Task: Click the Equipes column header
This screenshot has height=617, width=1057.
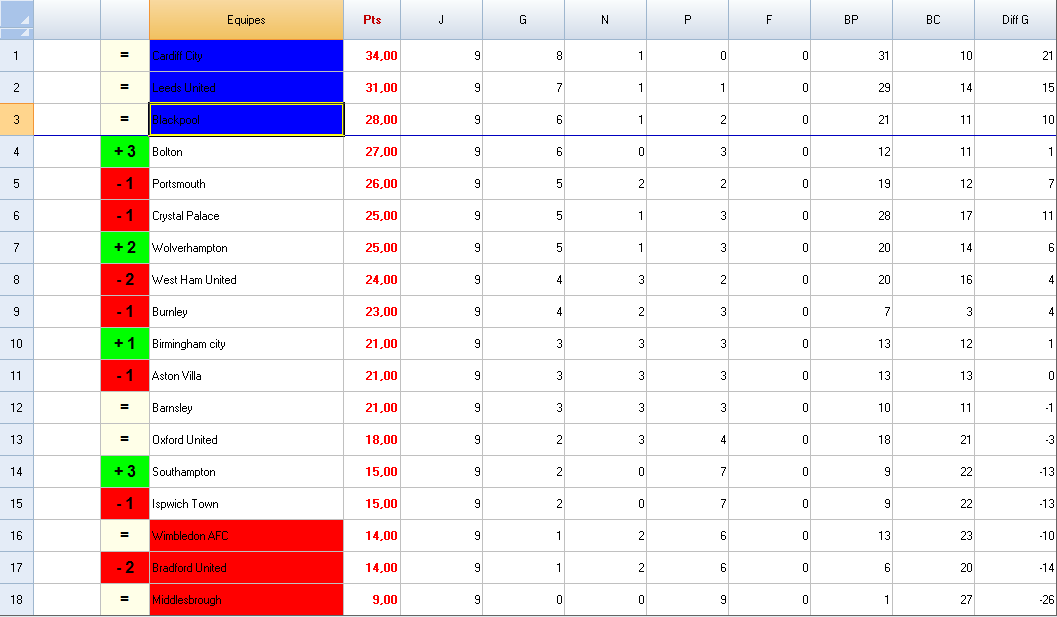Action: [246, 20]
